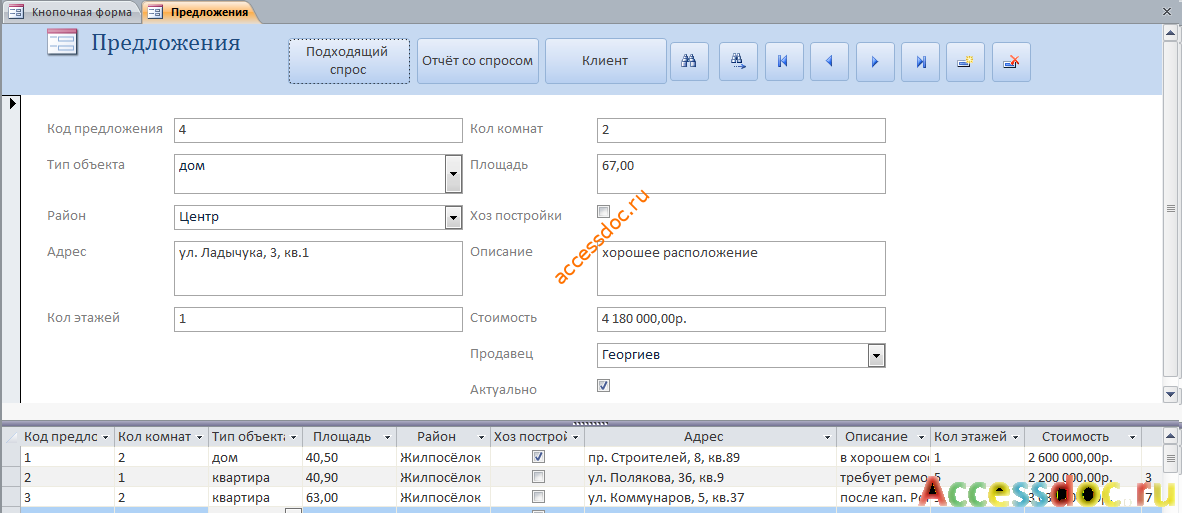Click the form icon beside Предложения title
Image resolution: width=1182 pixels, height=513 pixels.
point(62,42)
